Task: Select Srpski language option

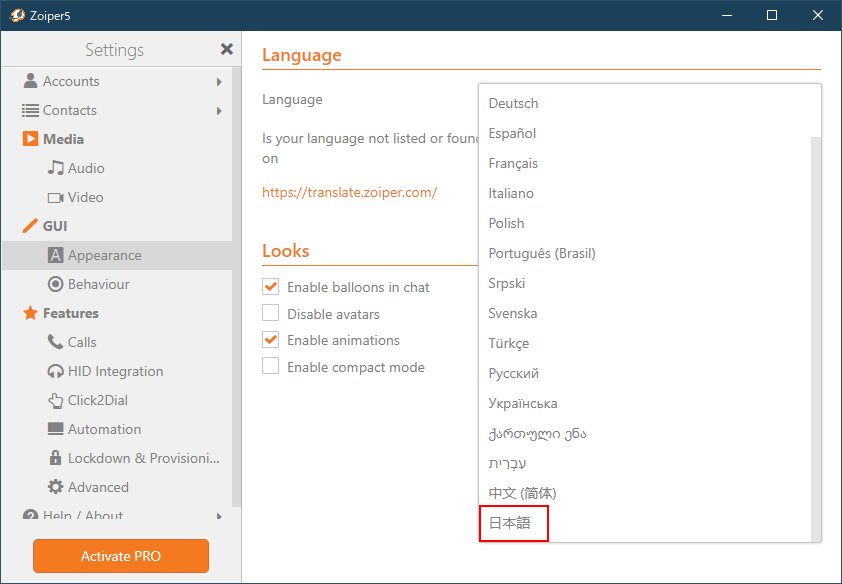Action: pyautogui.click(x=644, y=283)
